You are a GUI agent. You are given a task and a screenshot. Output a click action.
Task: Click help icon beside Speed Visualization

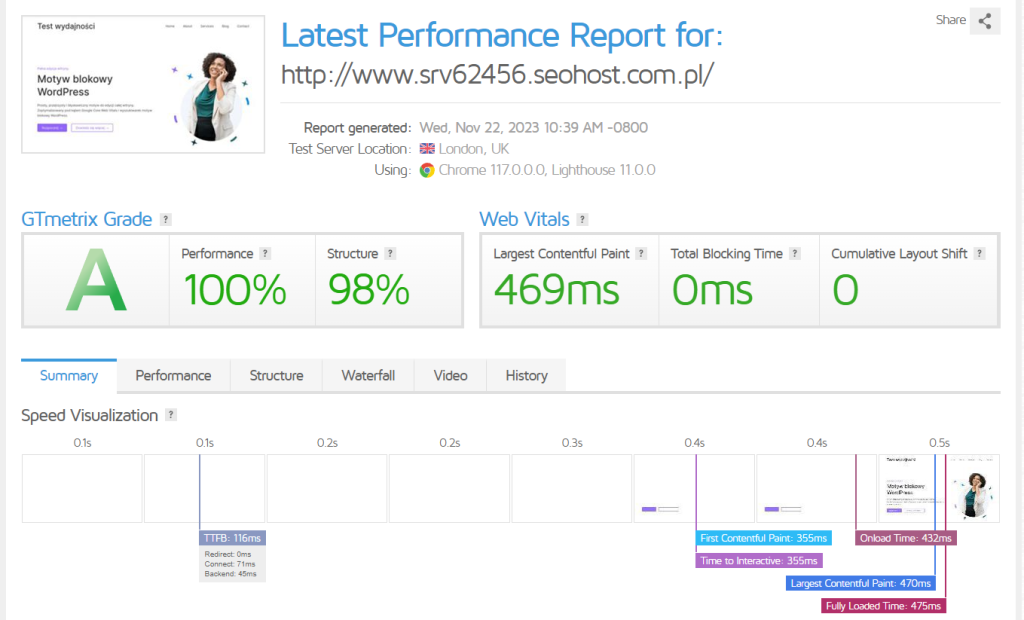pyautogui.click(x=171, y=415)
